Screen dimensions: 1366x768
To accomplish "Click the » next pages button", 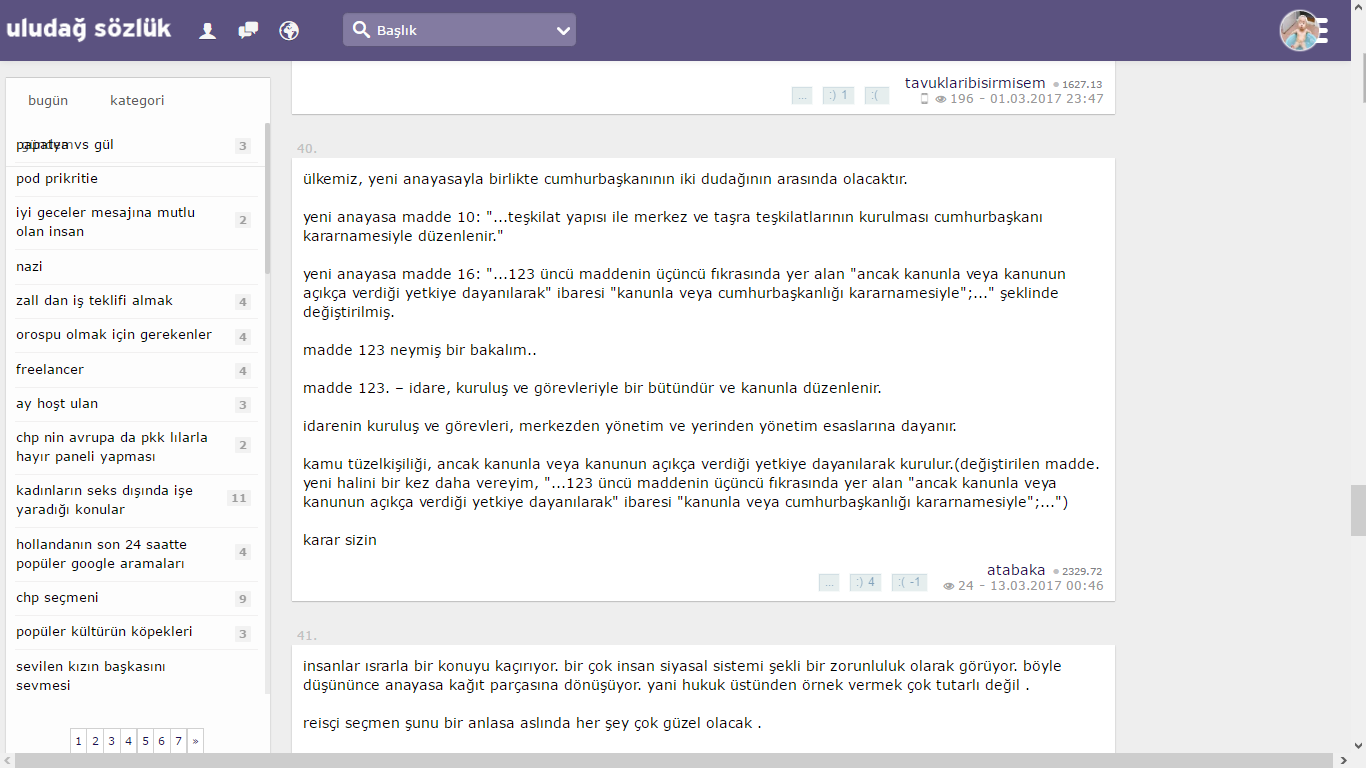I will pos(195,741).
